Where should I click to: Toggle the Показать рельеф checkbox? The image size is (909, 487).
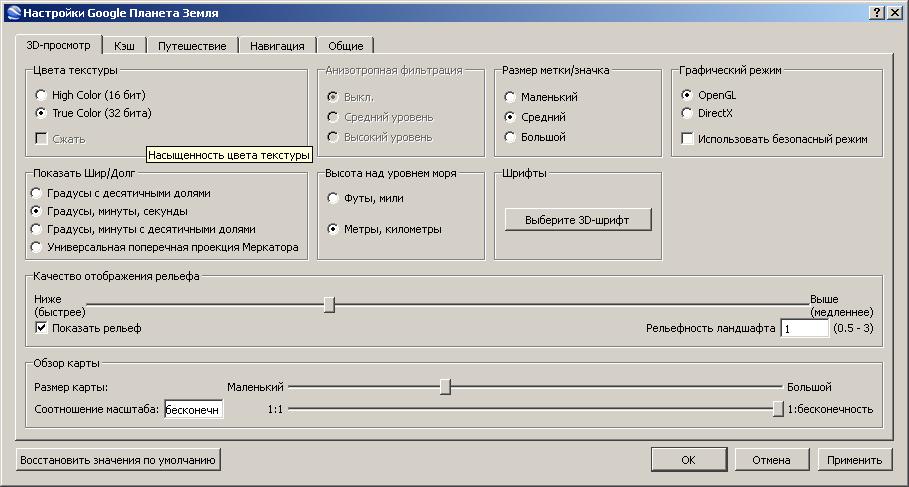[42, 328]
